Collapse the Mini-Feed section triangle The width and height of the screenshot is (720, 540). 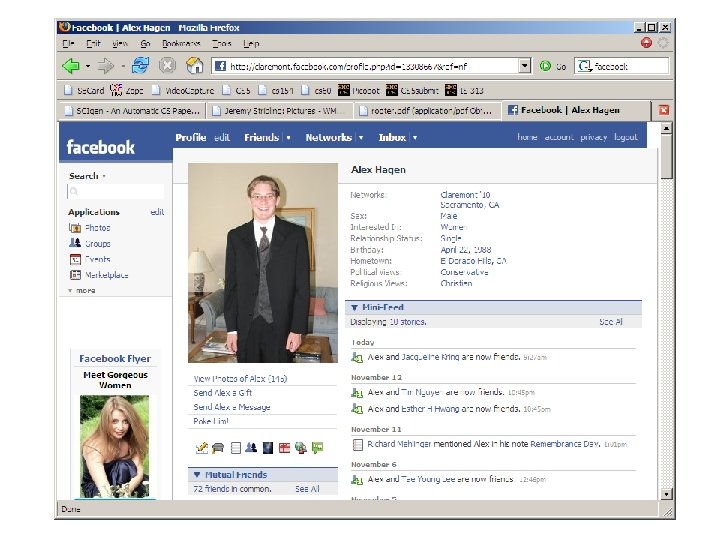pos(354,308)
